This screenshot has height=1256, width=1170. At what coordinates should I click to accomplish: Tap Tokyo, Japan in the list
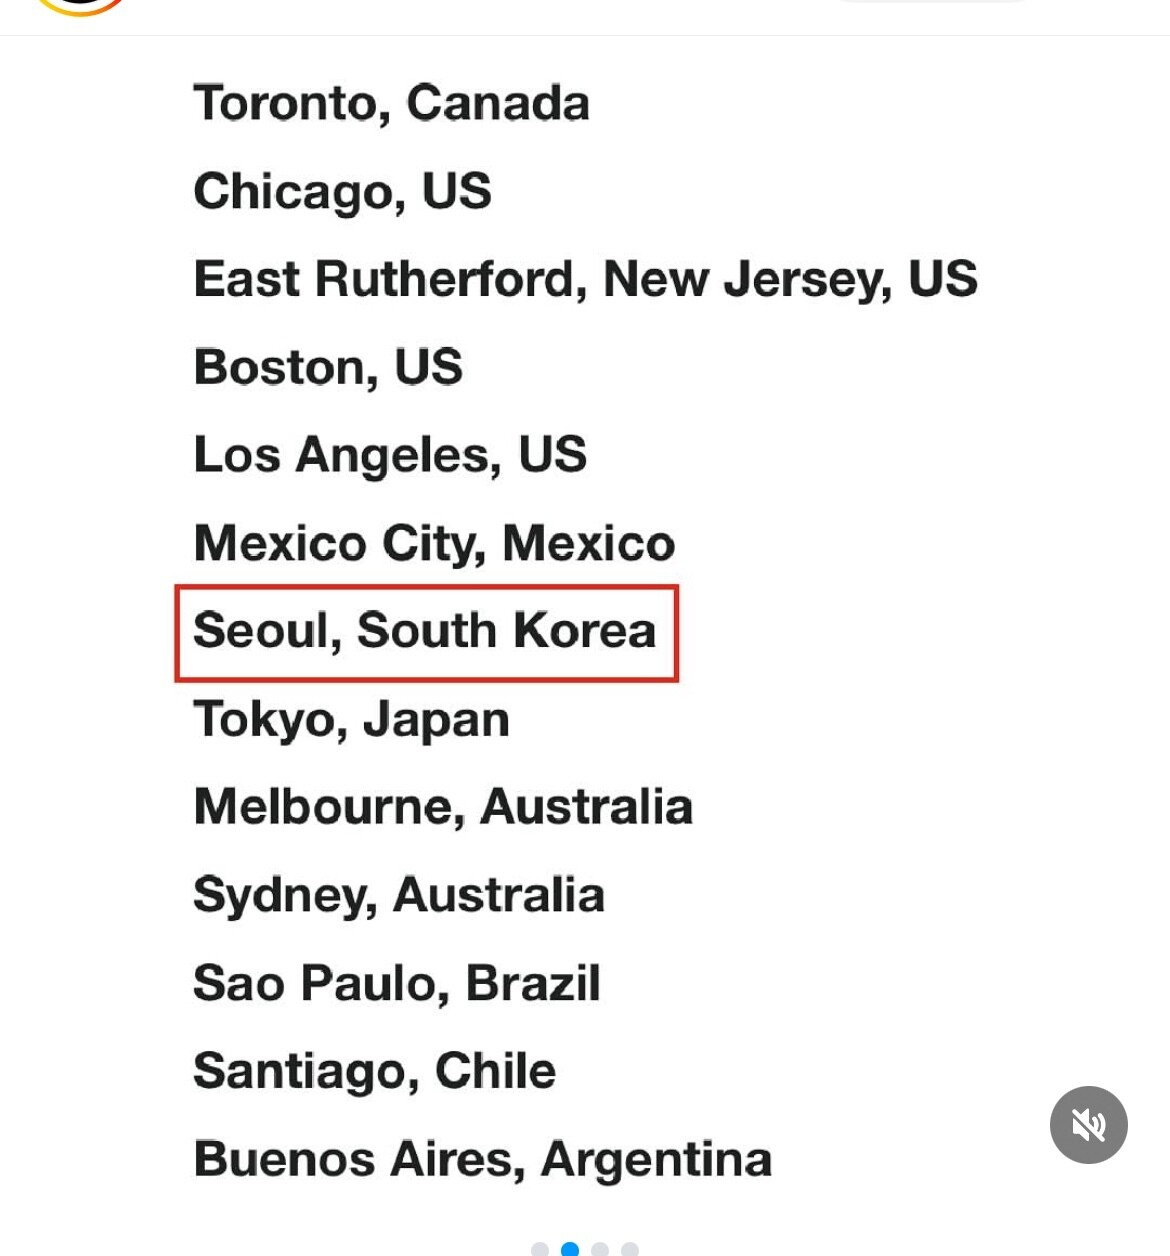(351, 720)
